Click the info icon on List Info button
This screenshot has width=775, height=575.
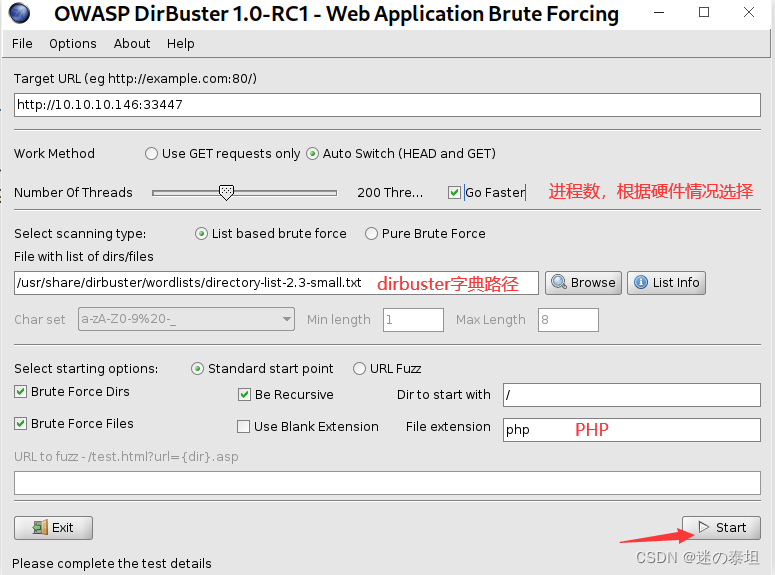click(641, 282)
